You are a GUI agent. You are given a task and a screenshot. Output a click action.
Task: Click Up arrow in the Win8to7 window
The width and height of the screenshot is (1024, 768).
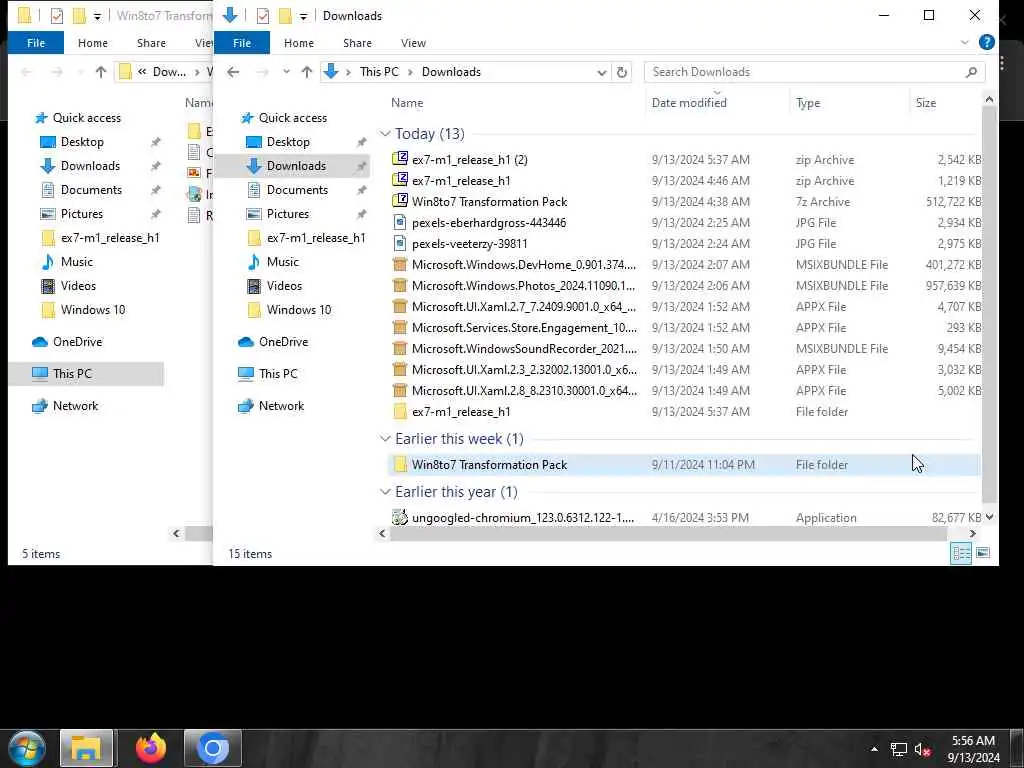click(x=101, y=72)
